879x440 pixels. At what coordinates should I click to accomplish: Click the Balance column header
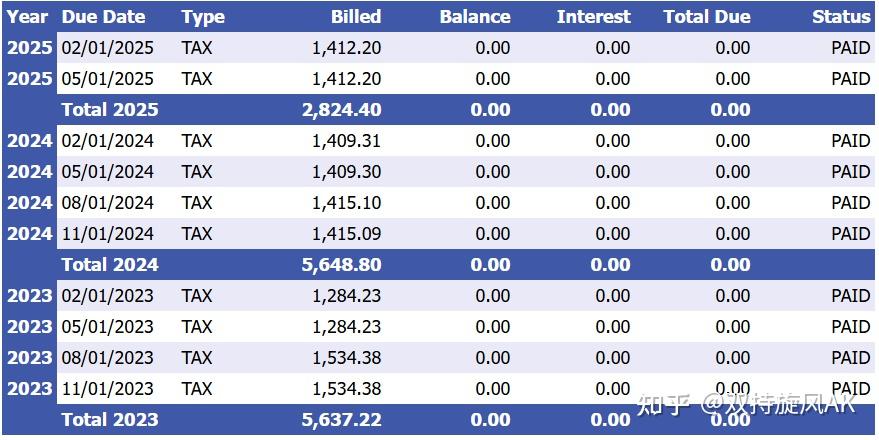[x=475, y=17]
